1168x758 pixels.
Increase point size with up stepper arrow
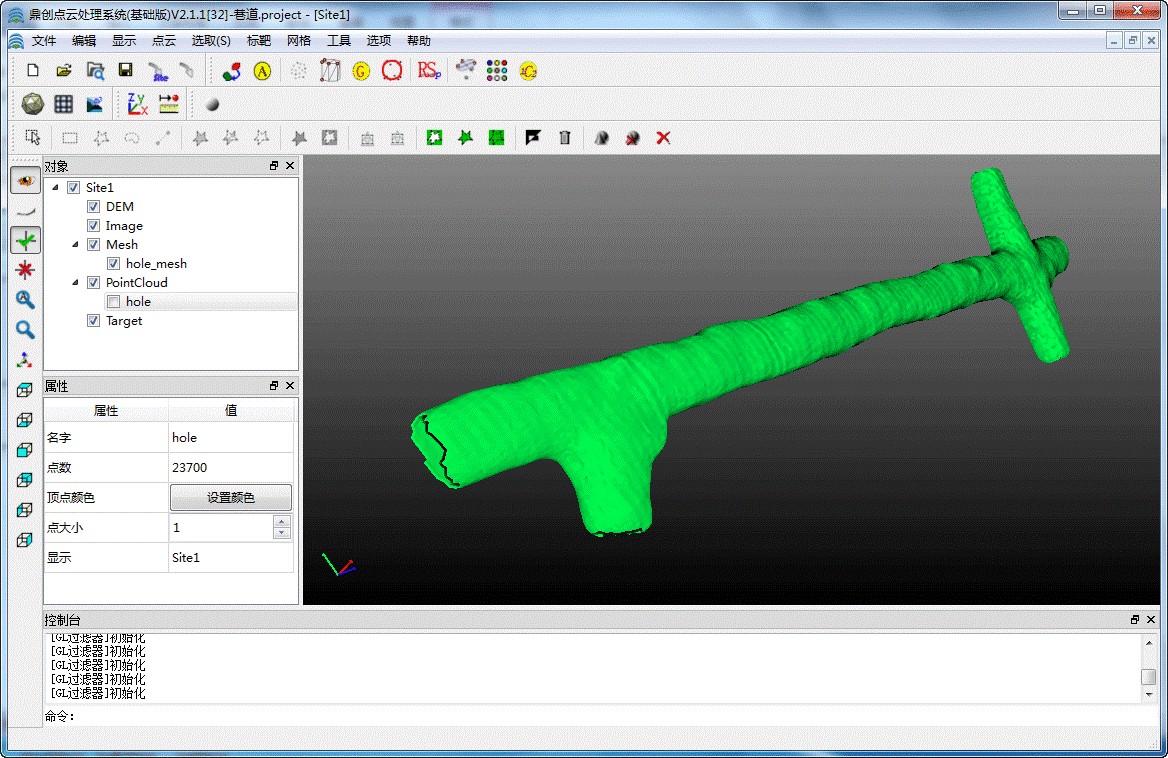click(x=282, y=522)
